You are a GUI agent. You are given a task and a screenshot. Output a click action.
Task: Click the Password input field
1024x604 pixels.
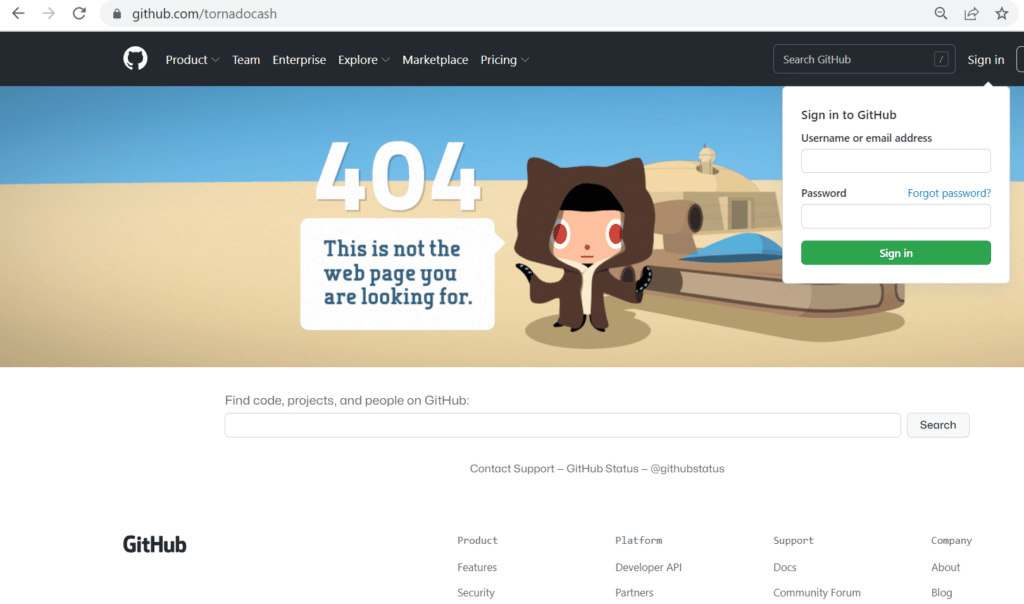(x=895, y=216)
